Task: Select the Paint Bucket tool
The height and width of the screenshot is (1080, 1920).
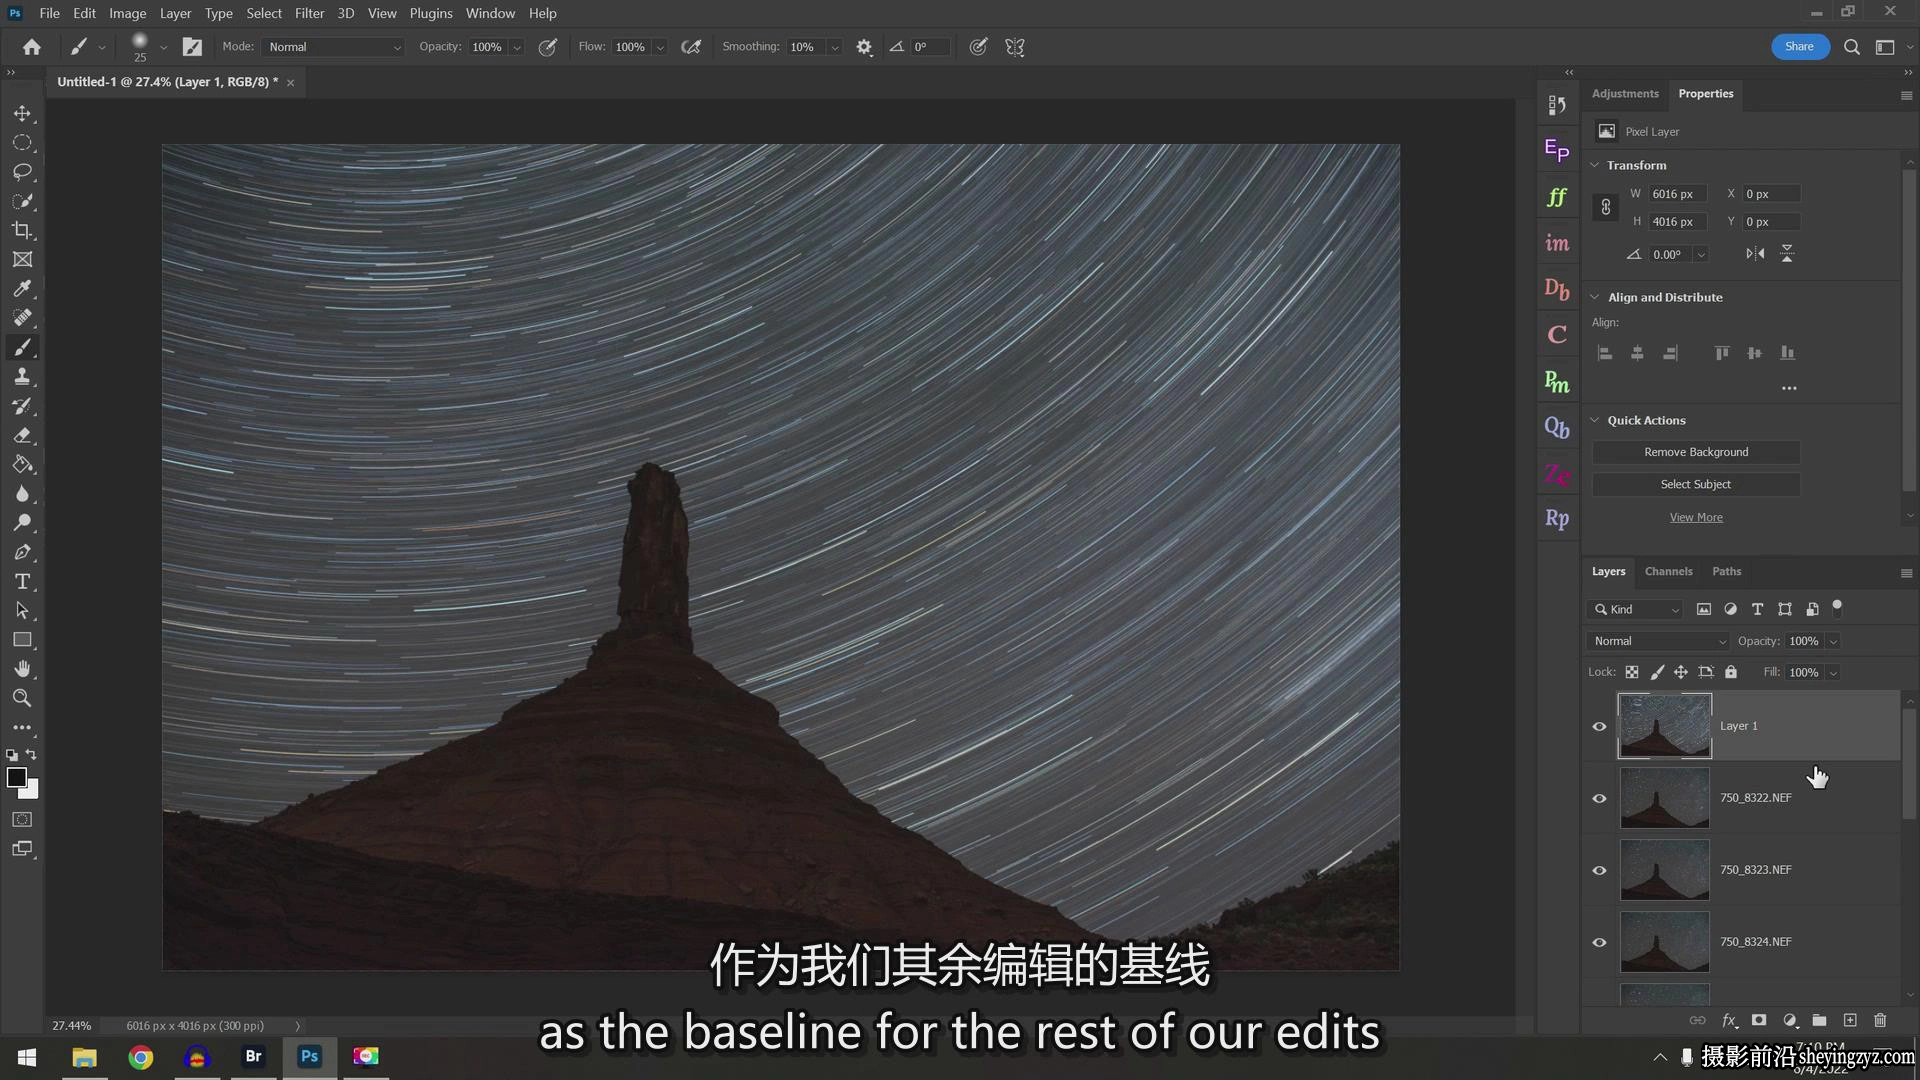Action: click(x=22, y=464)
